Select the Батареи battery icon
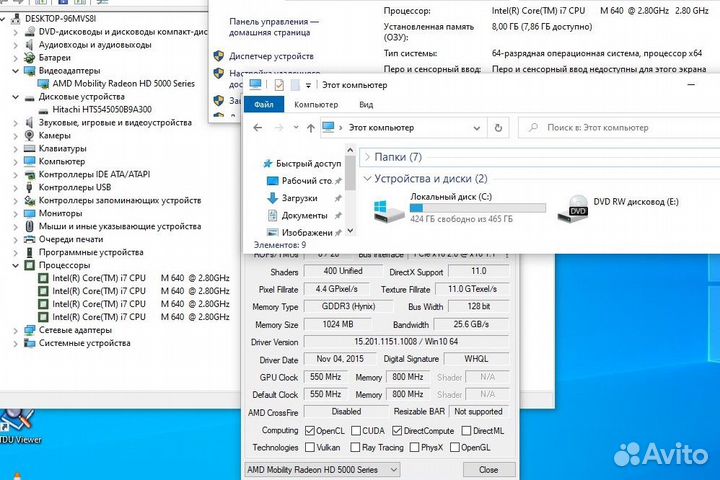720x480 pixels. point(30,57)
